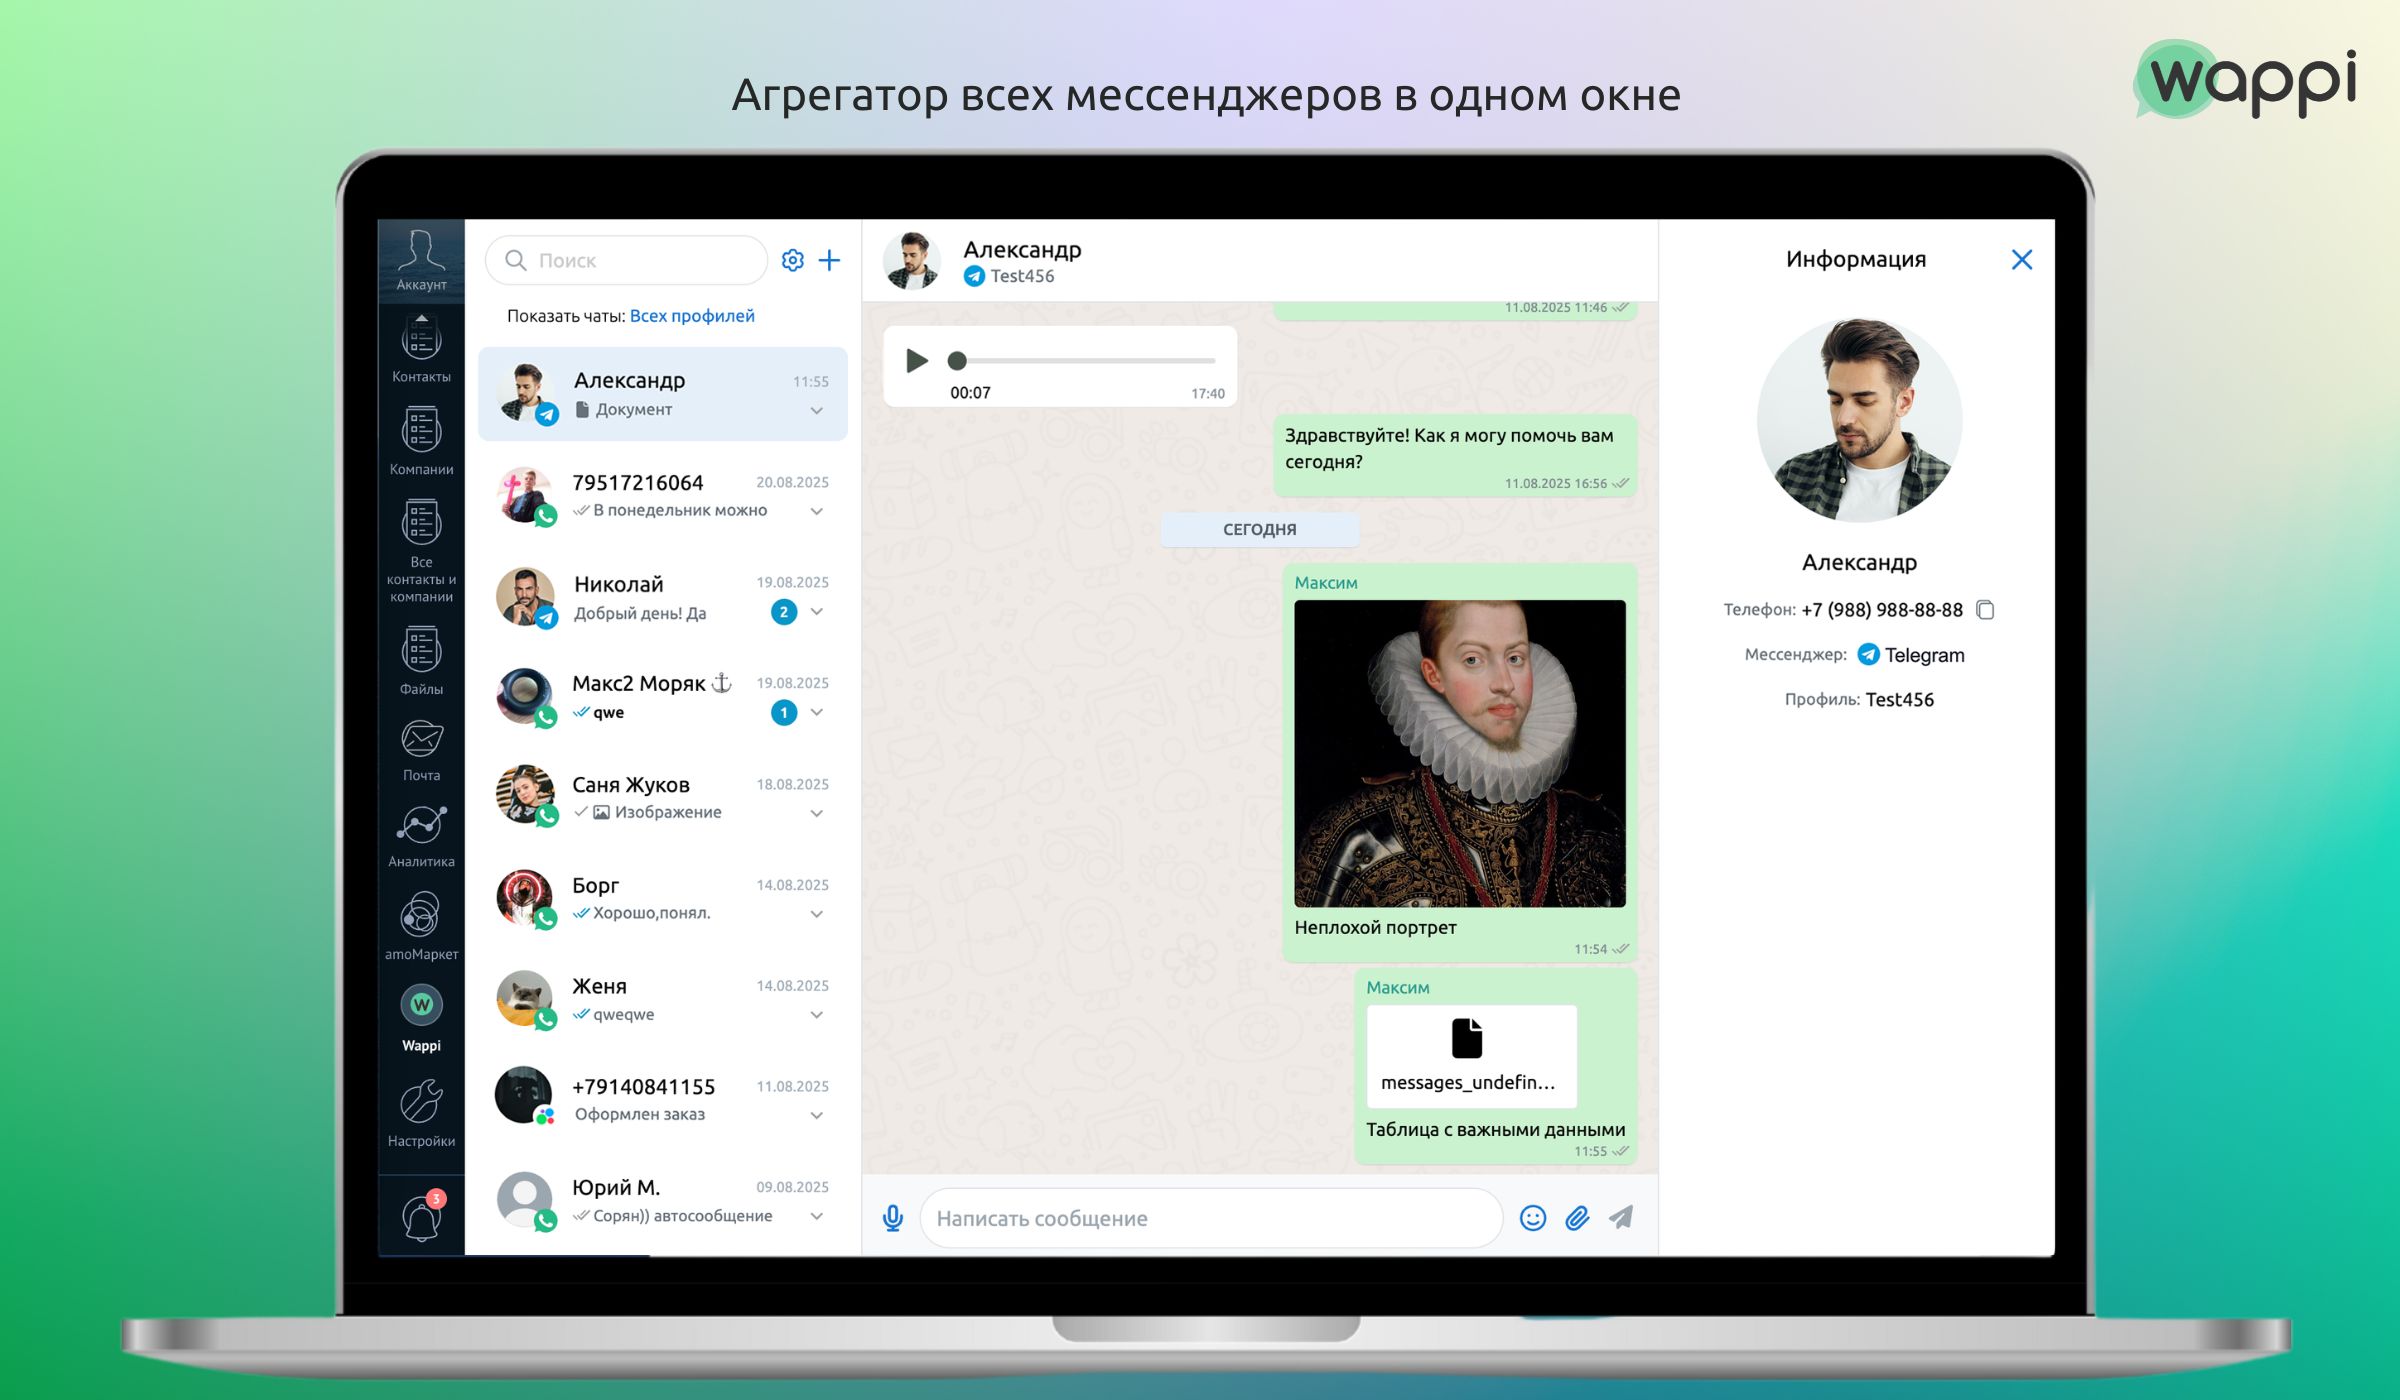The width and height of the screenshot is (2400, 1400).
Task: Open Настройки in the sidebar
Action: [x=421, y=1113]
